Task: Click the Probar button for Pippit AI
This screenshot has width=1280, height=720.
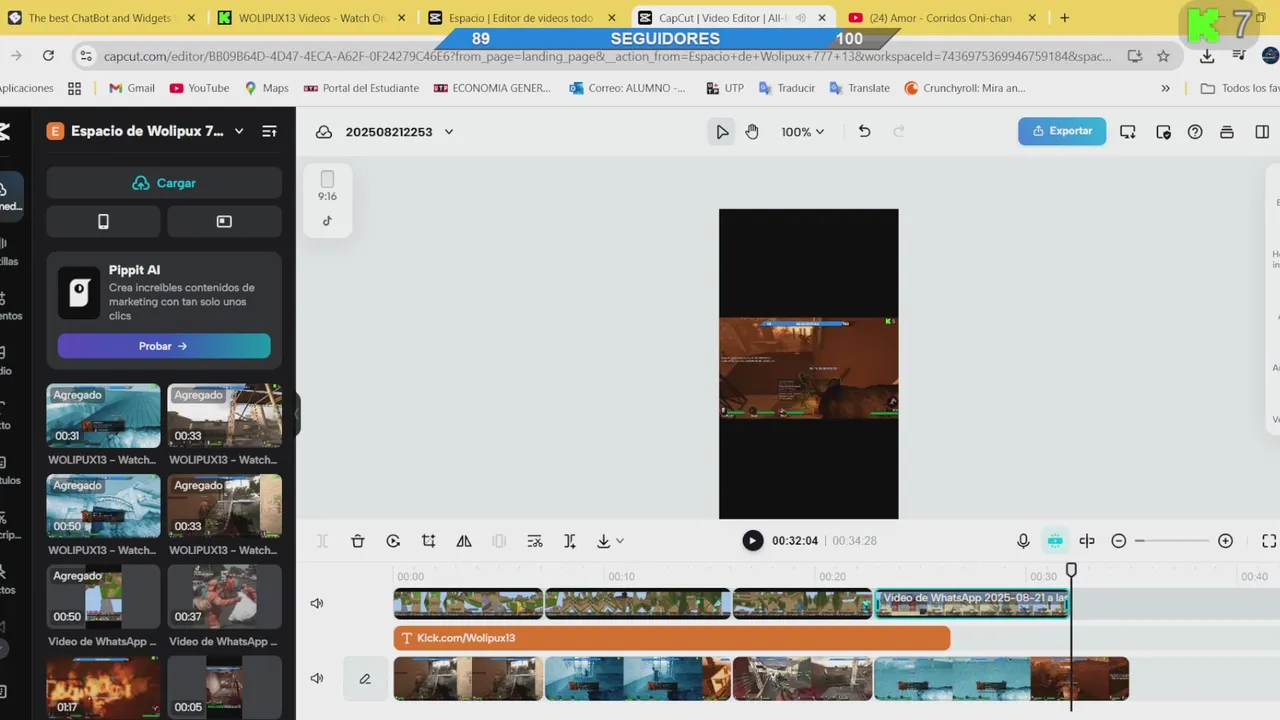Action: click(x=164, y=346)
